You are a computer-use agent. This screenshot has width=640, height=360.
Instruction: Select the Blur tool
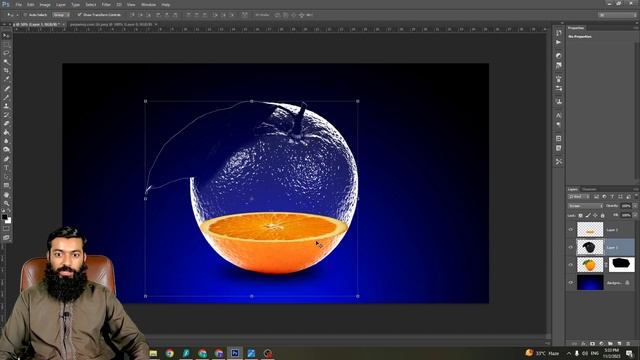click(x=6, y=141)
